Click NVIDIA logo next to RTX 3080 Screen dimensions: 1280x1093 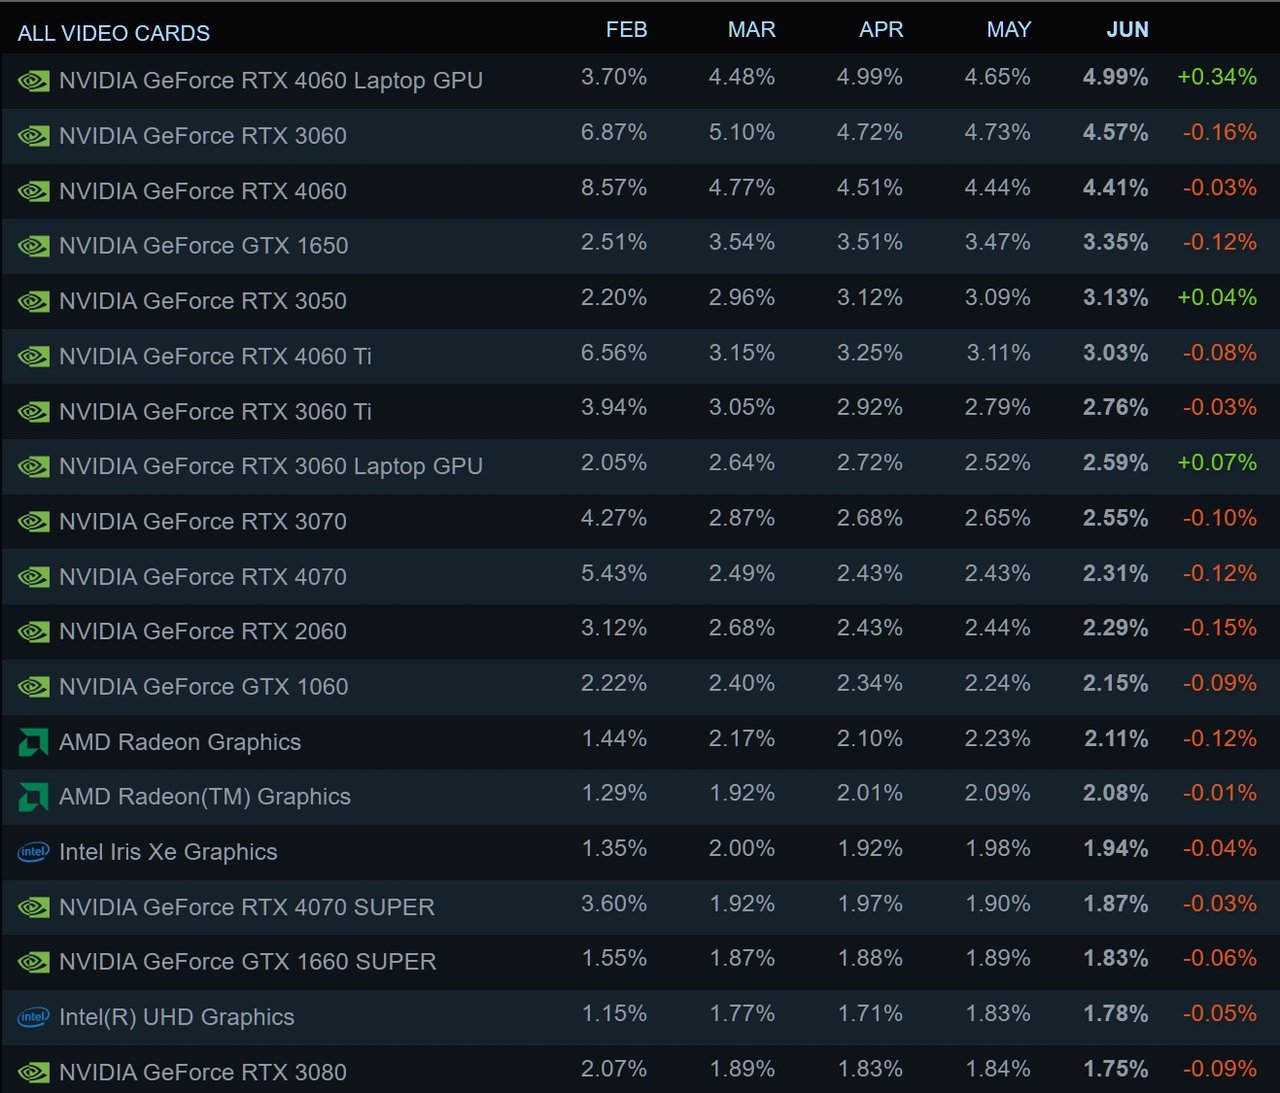(x=34, y=1072)
